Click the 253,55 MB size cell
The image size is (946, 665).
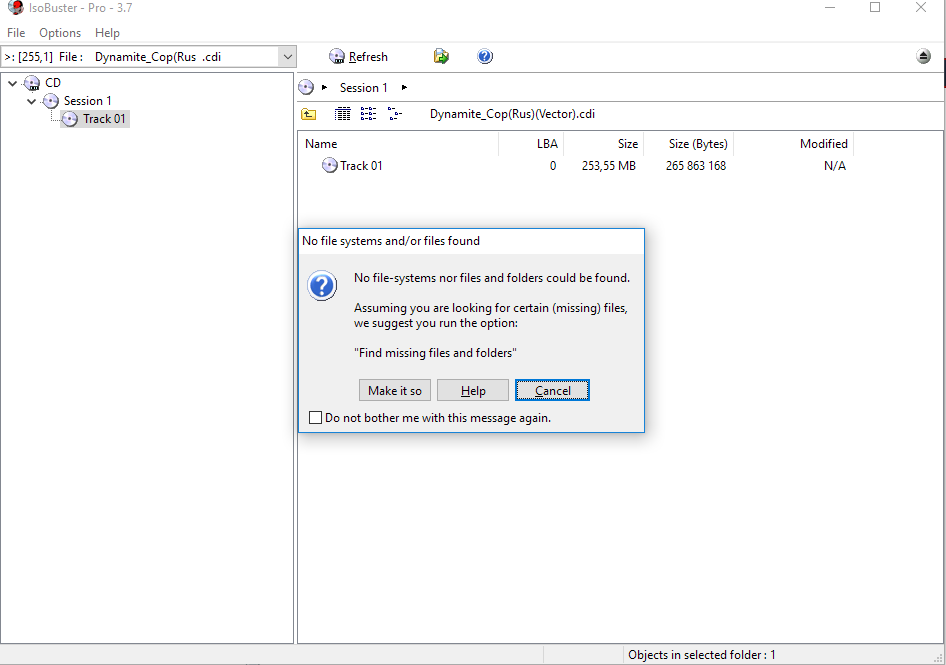609,166
